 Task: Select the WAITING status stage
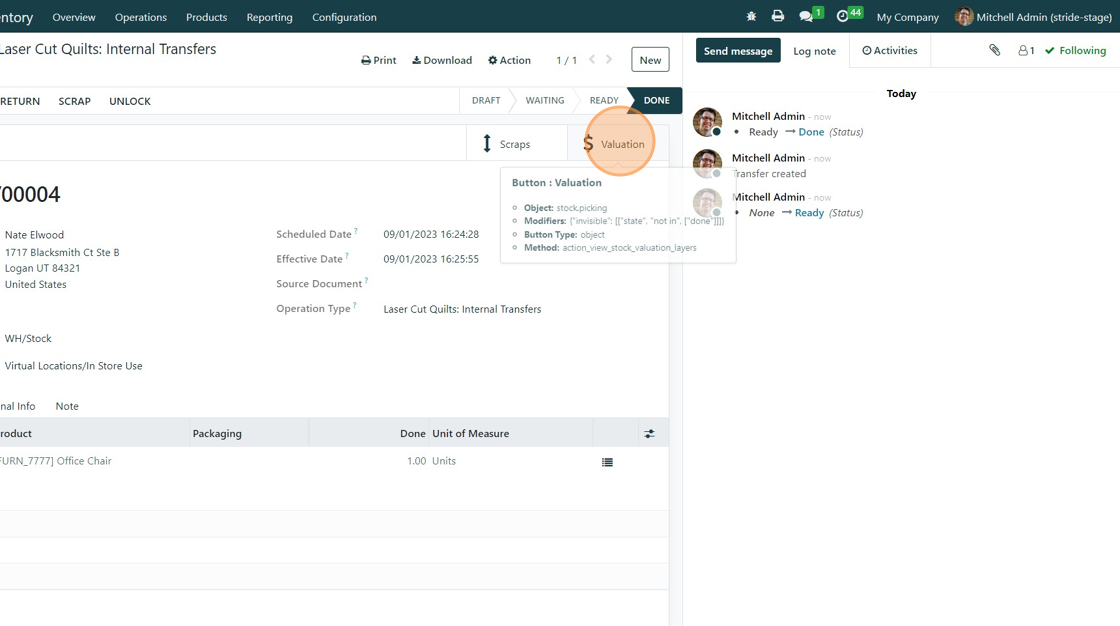(x=545, y=101)
